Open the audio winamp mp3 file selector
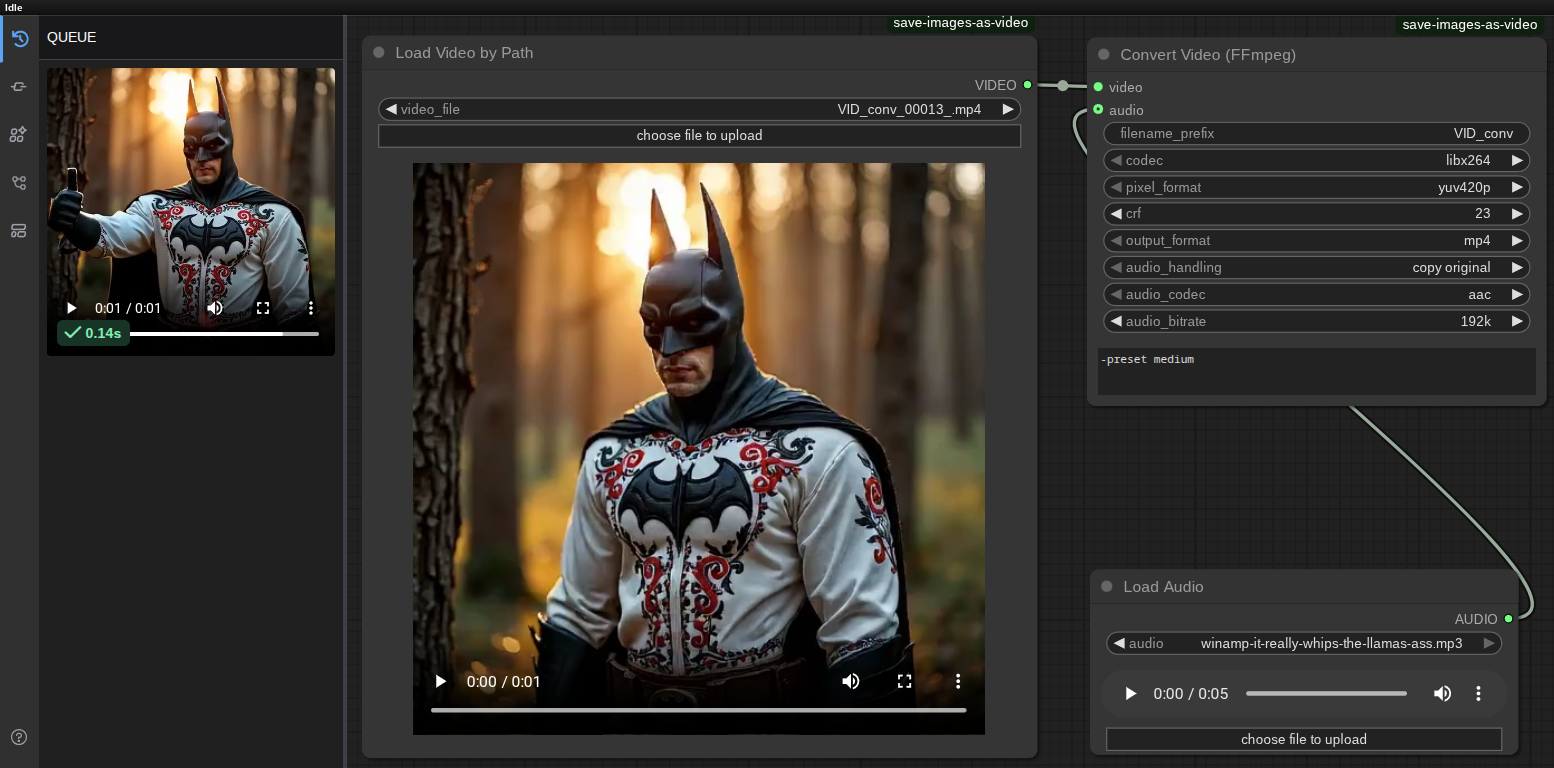The height and width of the screenshot is (768, 1554). (x=1304, y=643)
